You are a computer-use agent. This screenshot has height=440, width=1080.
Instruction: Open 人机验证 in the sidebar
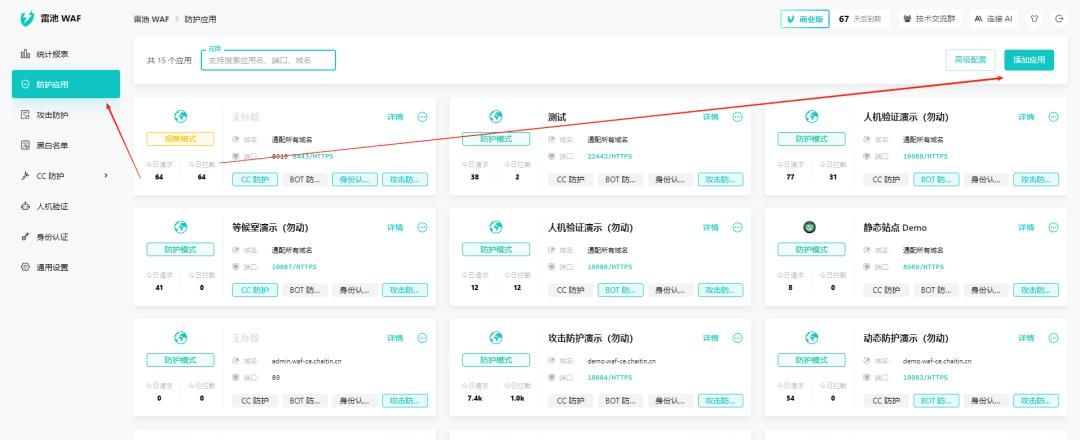(52, 206)
